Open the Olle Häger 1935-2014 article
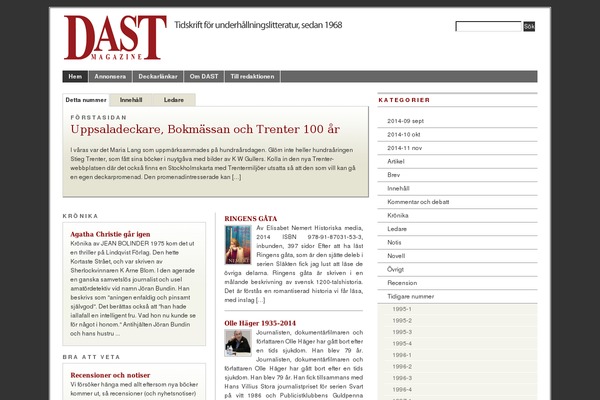The width and height of the screenshot is (600, 400). 260,323
